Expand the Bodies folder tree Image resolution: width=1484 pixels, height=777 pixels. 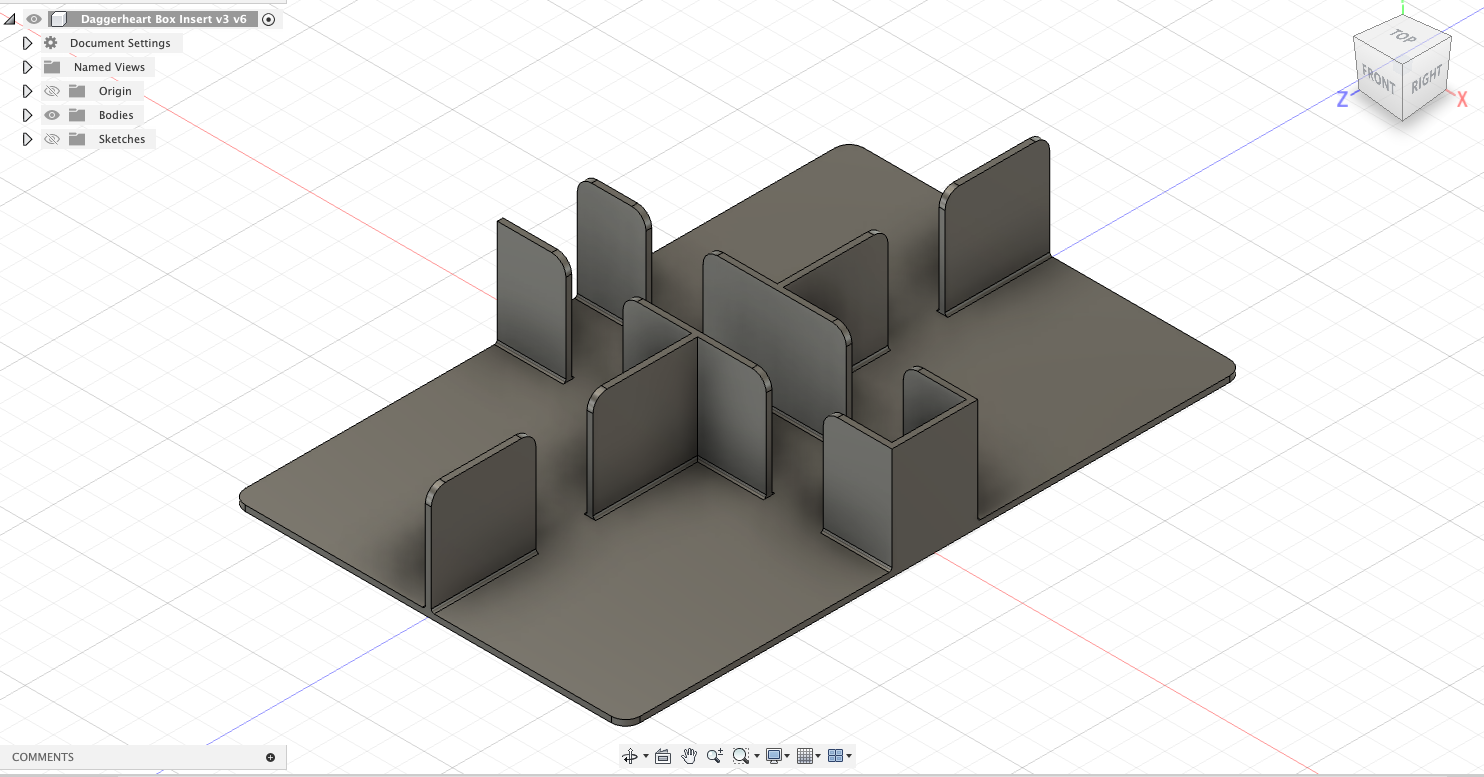point(28,115)
